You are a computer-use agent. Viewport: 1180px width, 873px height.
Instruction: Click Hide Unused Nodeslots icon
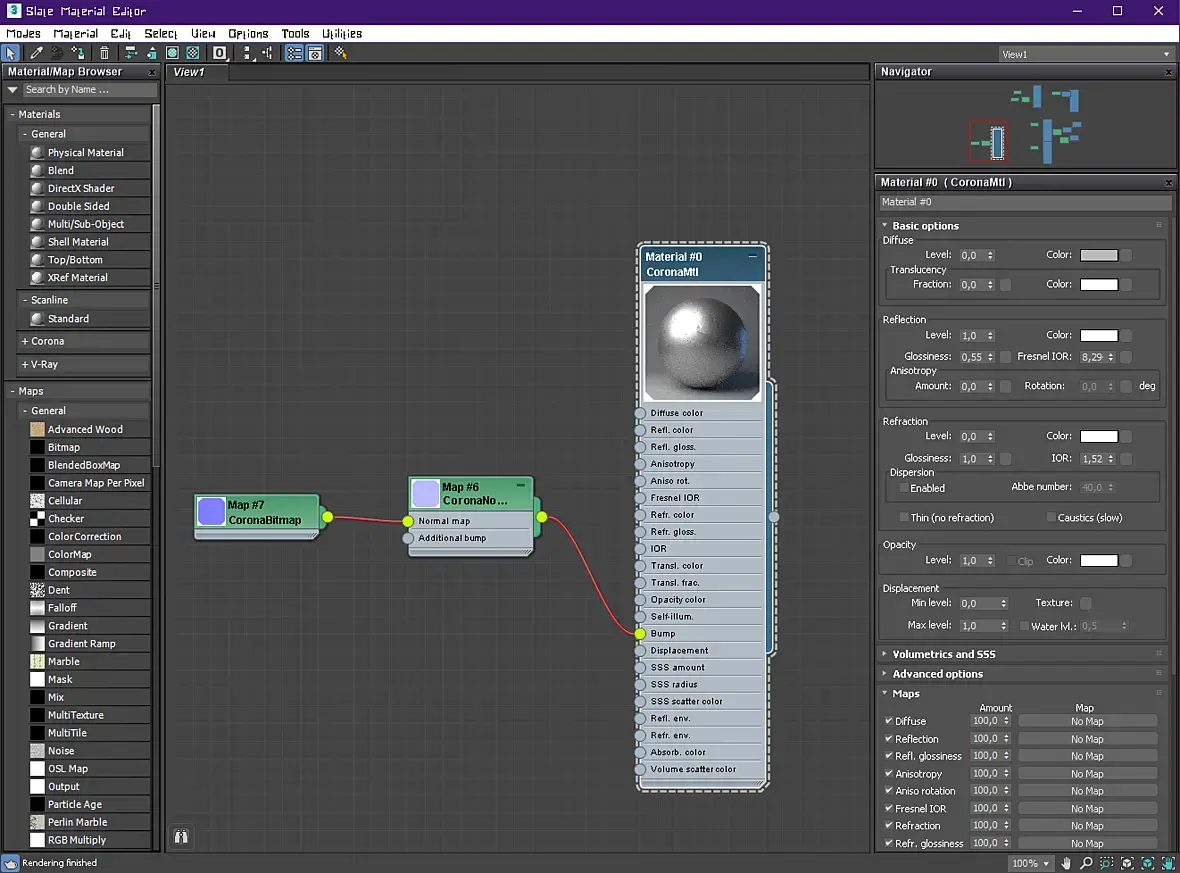point(151,53)
